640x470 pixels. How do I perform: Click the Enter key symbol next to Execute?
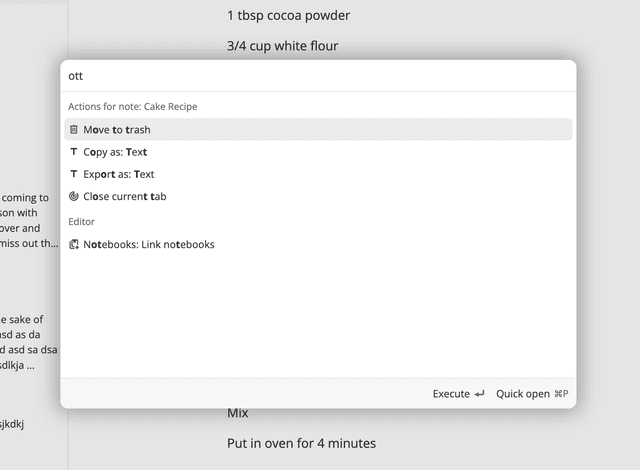tap(480, 394)
